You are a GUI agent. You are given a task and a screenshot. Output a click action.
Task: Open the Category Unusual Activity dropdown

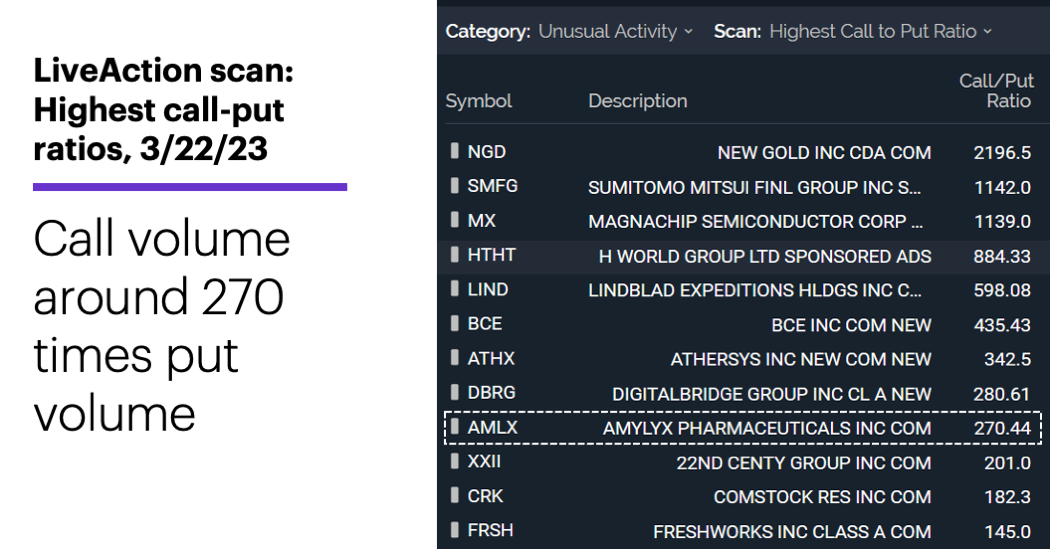[x=615, y=31]
